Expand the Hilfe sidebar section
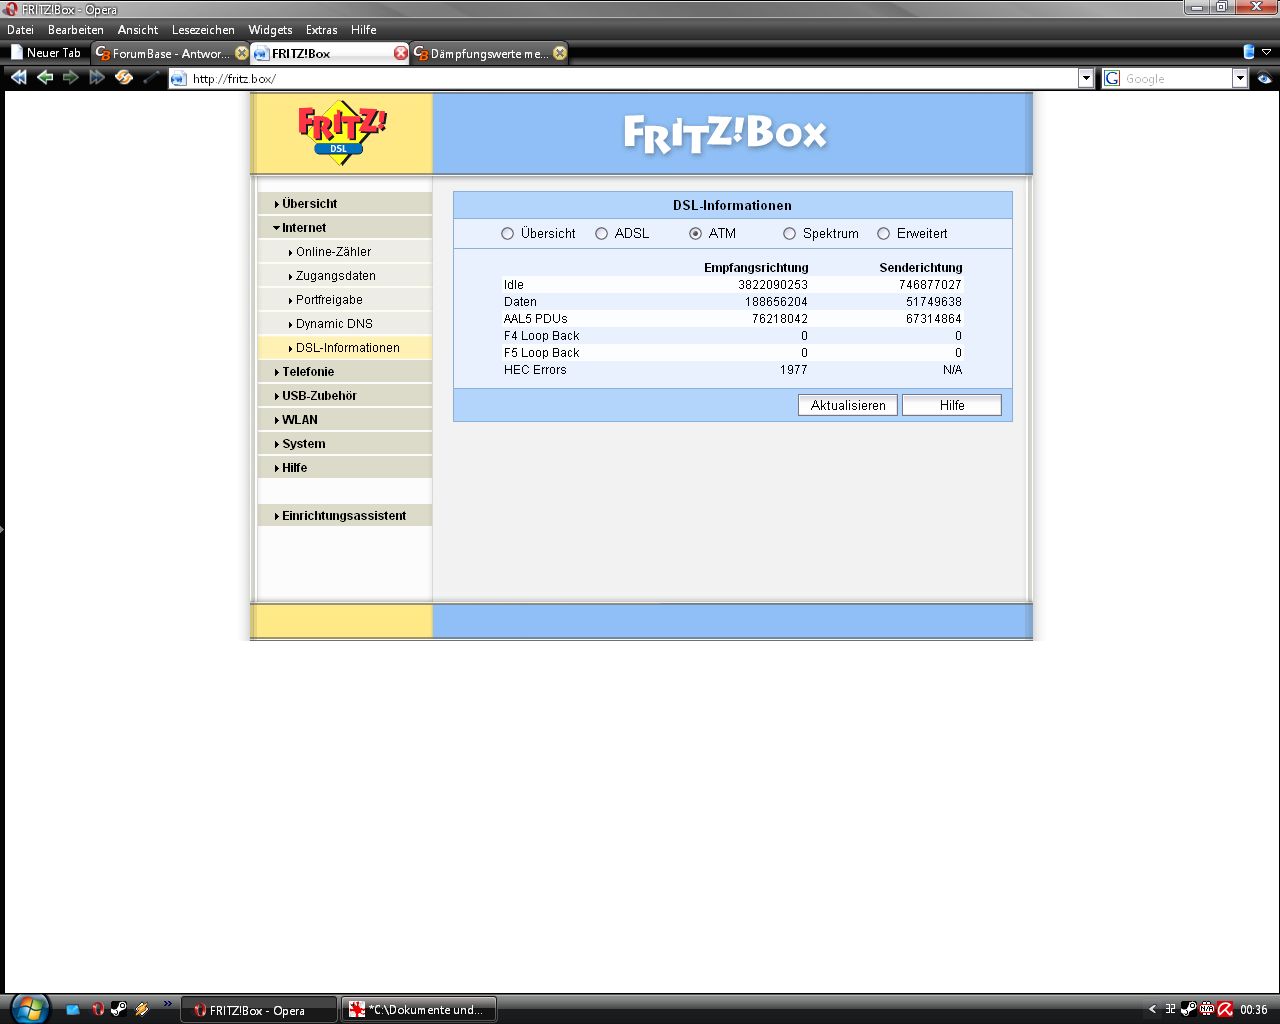The width and height of the screenshot is (1280, 1024). (x=345, y=467)
